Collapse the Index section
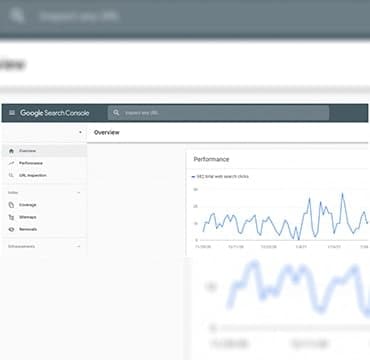This screenshot has width=370, height=360. pyautogui.click(x=79, y=193)
